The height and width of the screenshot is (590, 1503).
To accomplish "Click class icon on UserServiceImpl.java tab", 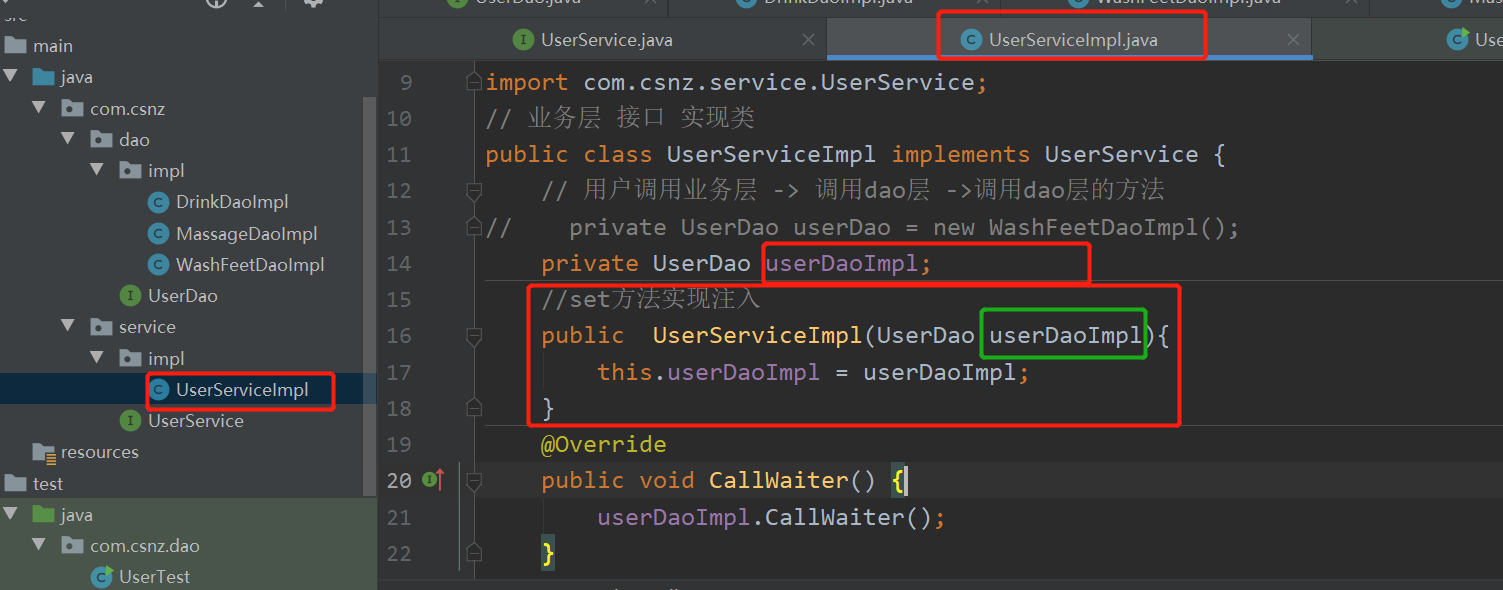I will click(970, 40).
